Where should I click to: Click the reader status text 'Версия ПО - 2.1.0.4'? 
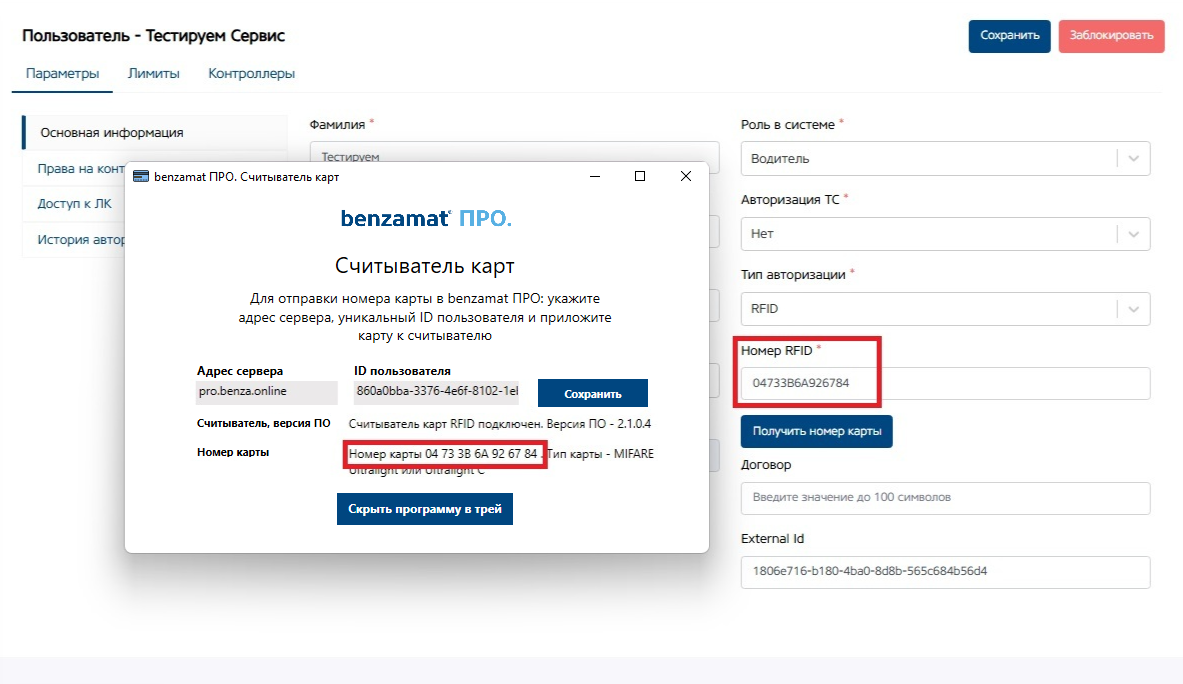(598, 424)
